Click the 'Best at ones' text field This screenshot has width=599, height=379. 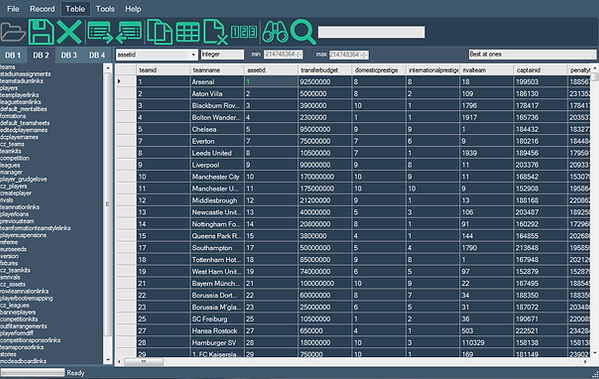(532, 55)
